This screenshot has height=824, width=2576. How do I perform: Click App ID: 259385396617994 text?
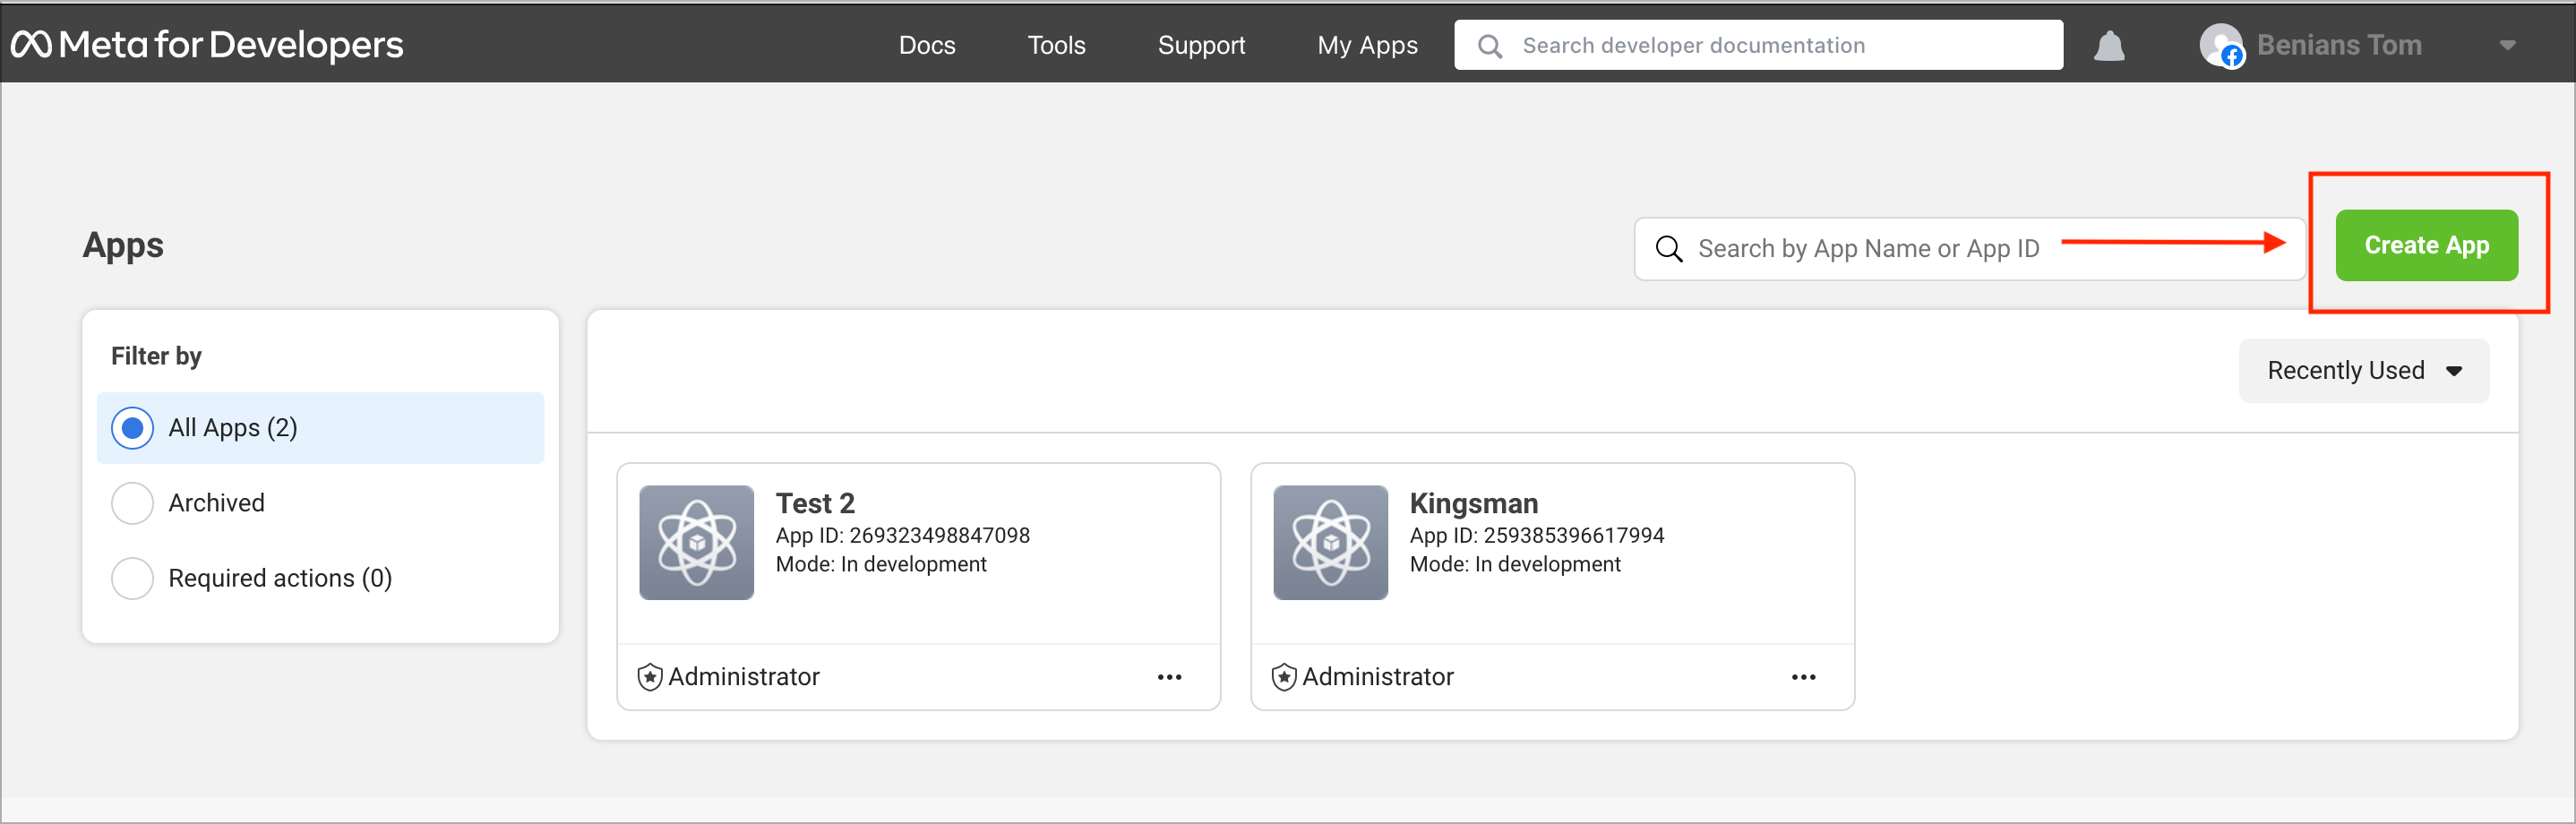click(x=1536, y=535)
